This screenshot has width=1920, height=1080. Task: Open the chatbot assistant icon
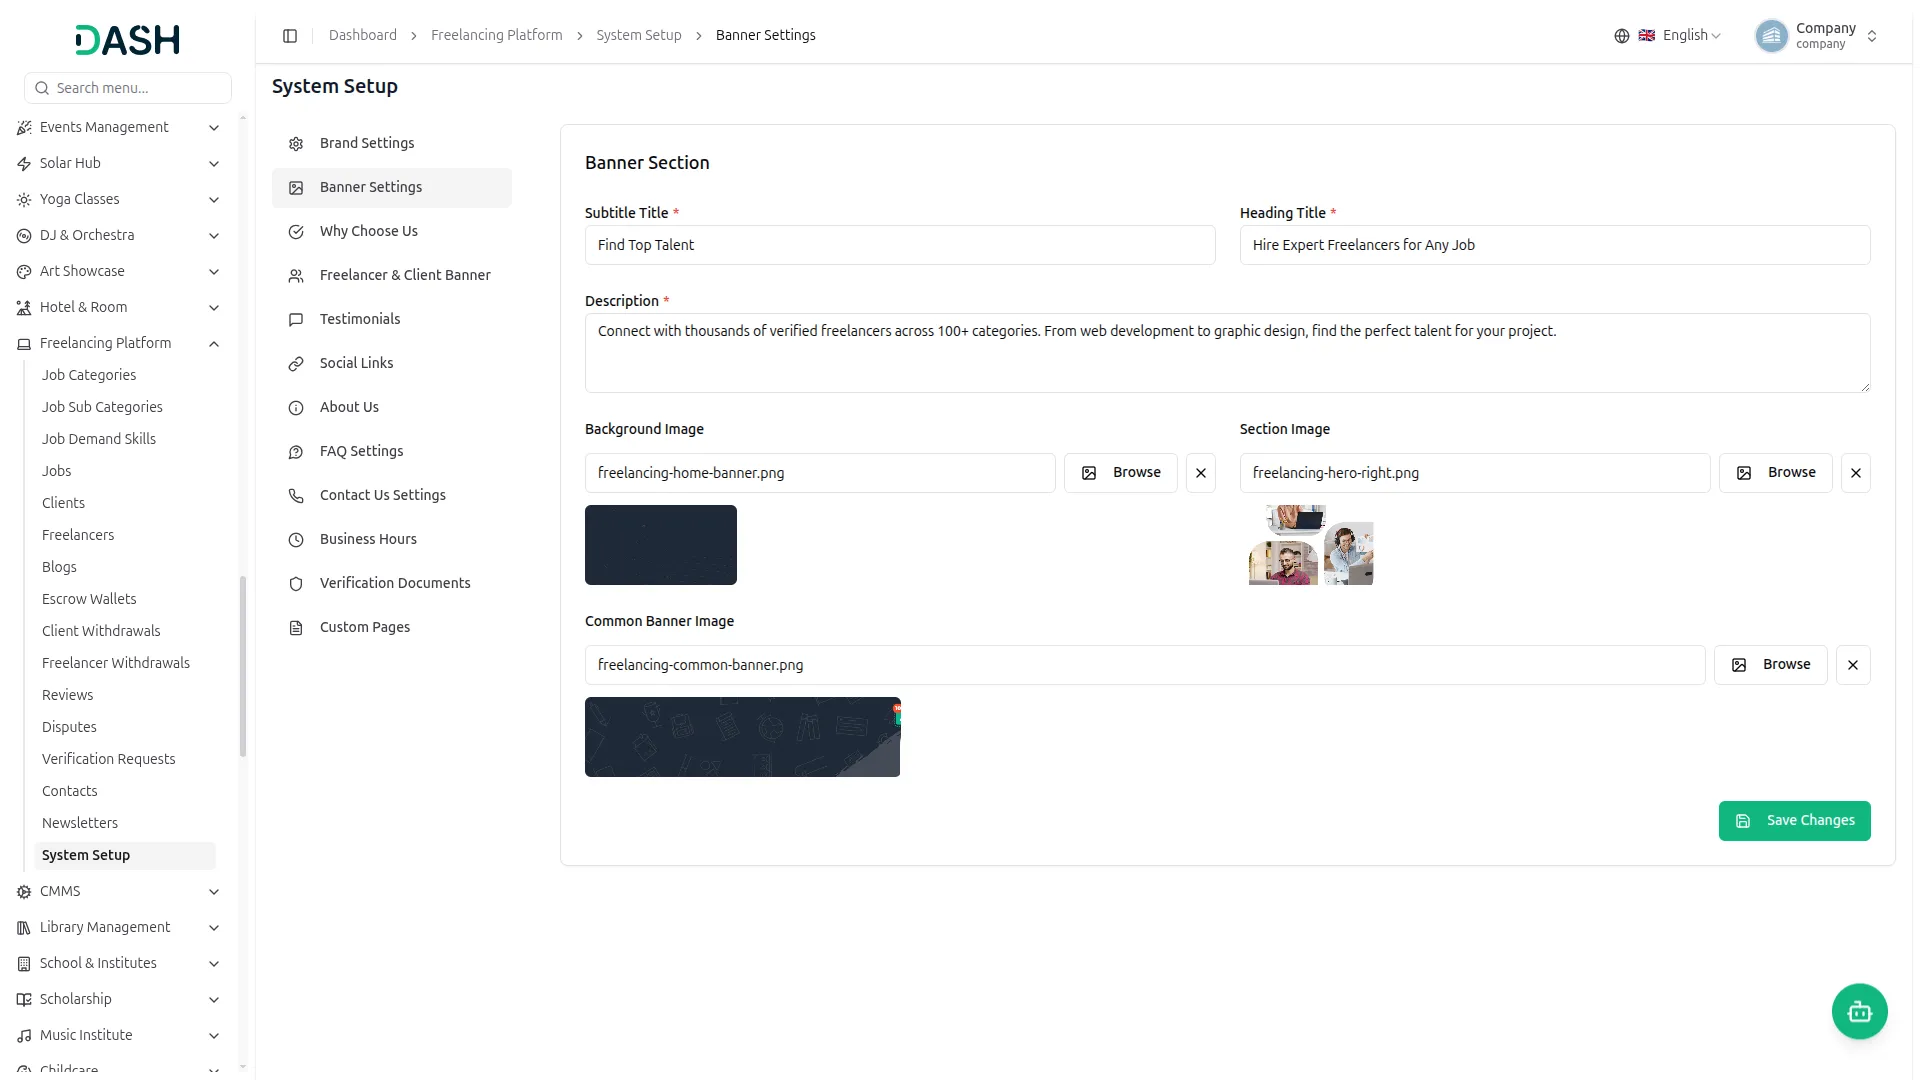click(x=1859, y=1012)
